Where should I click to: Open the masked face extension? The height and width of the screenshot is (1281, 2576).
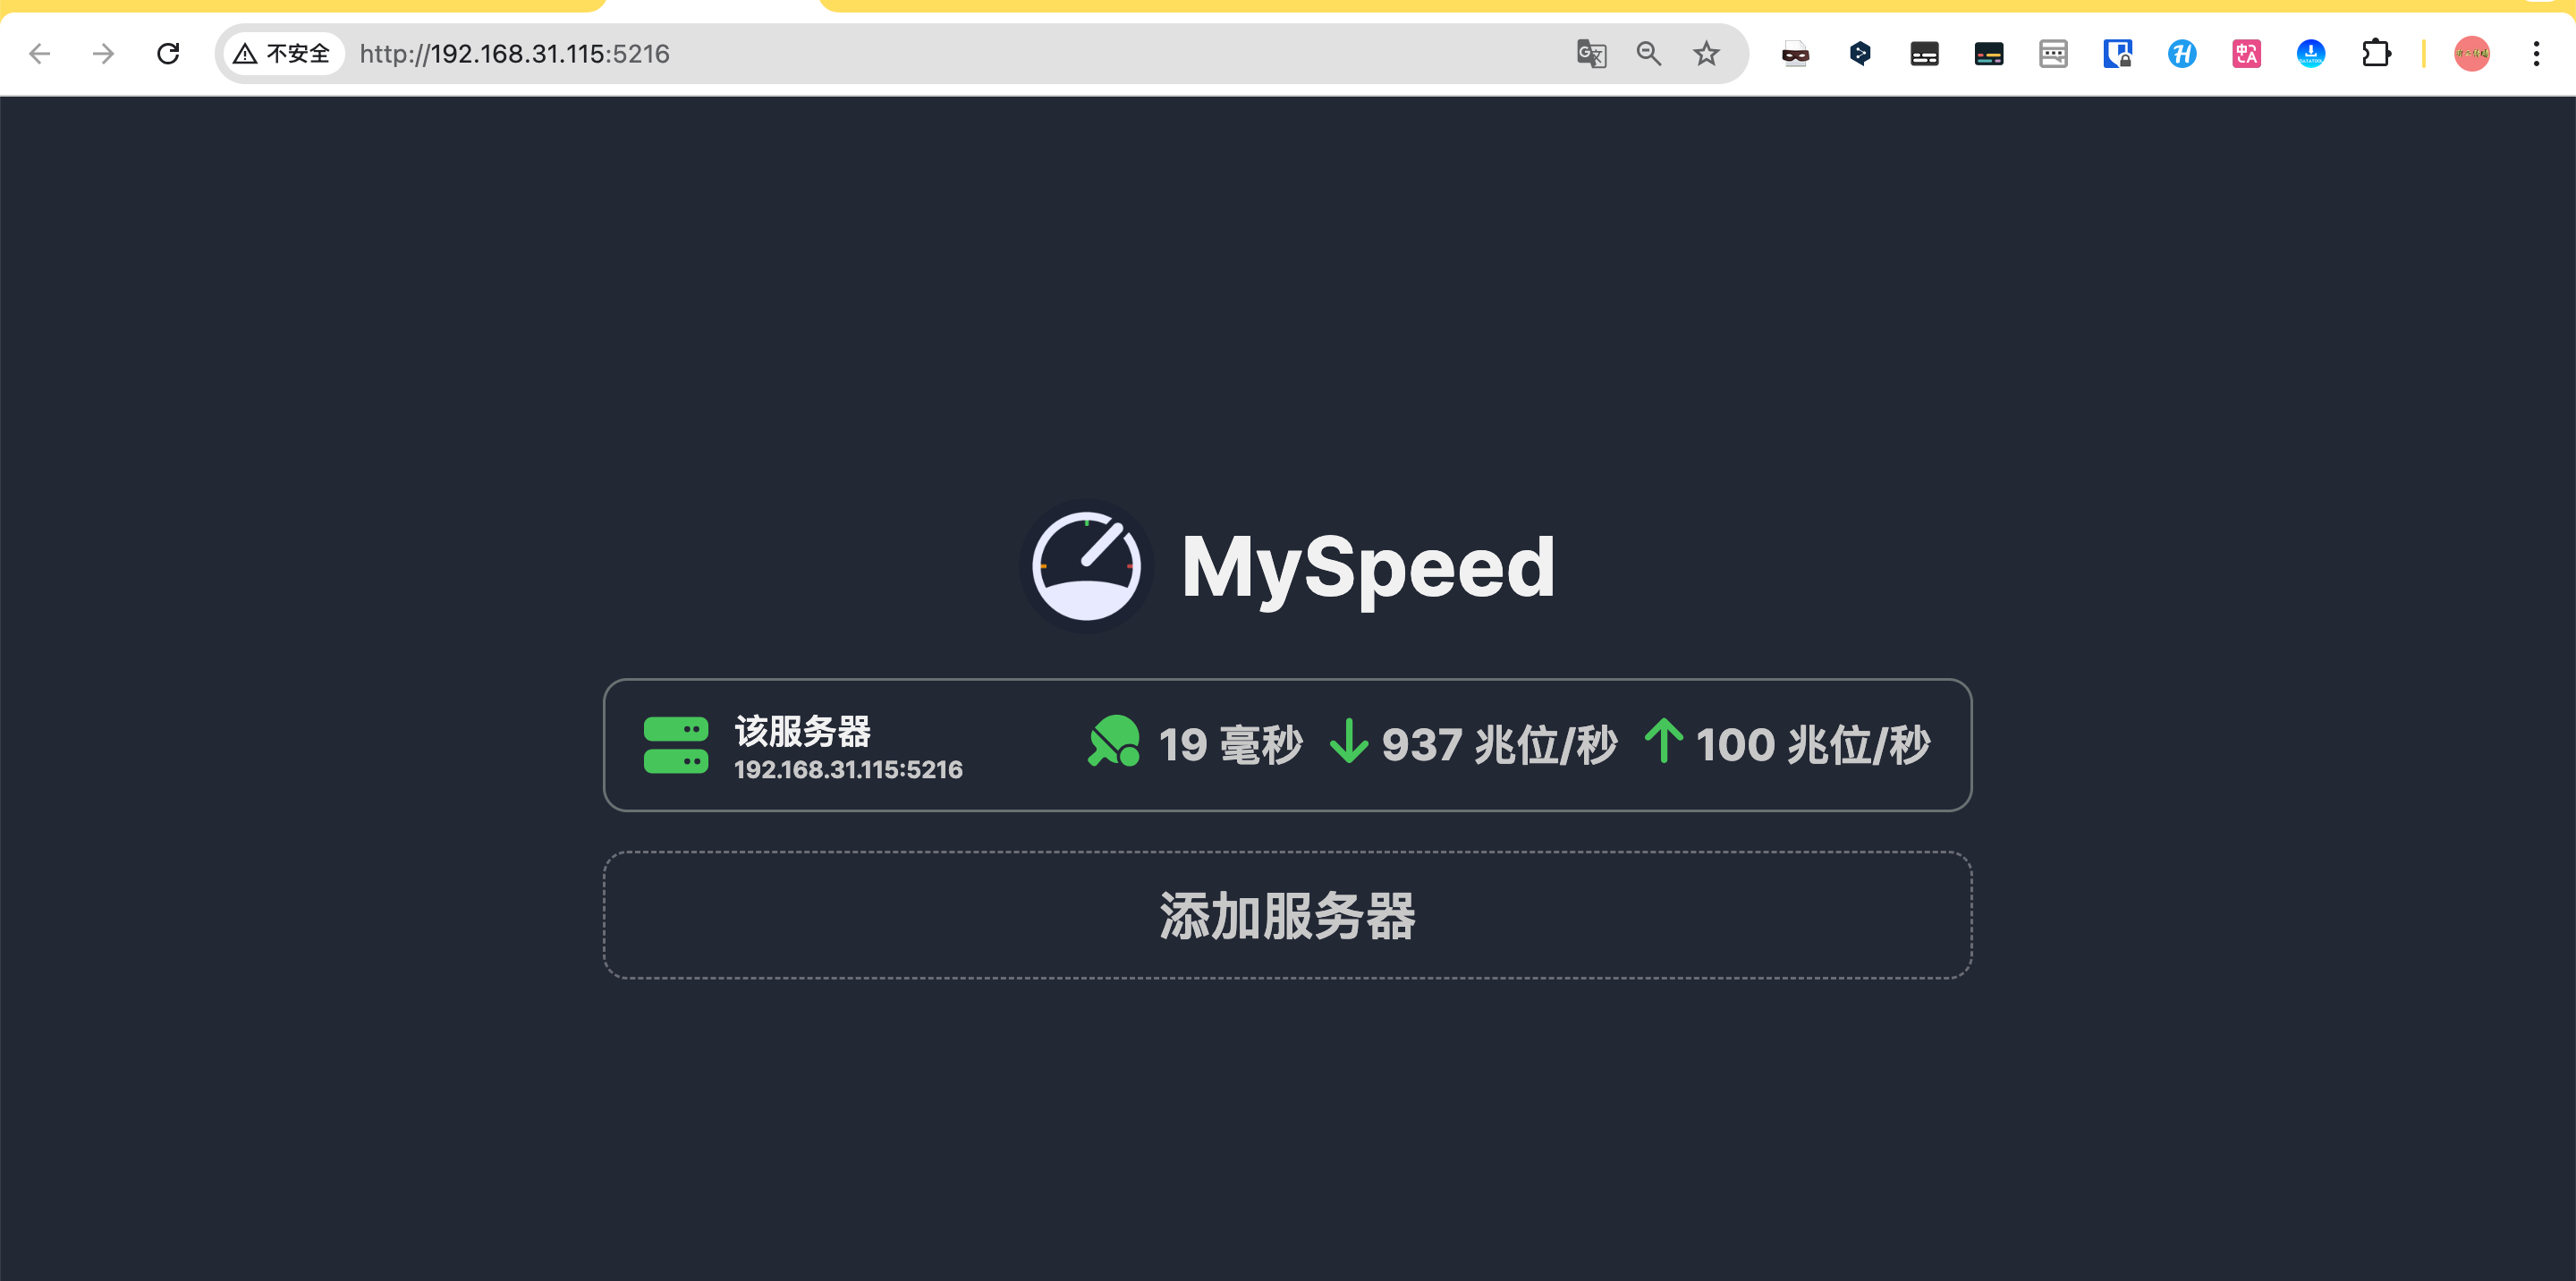coord(1796,54)
